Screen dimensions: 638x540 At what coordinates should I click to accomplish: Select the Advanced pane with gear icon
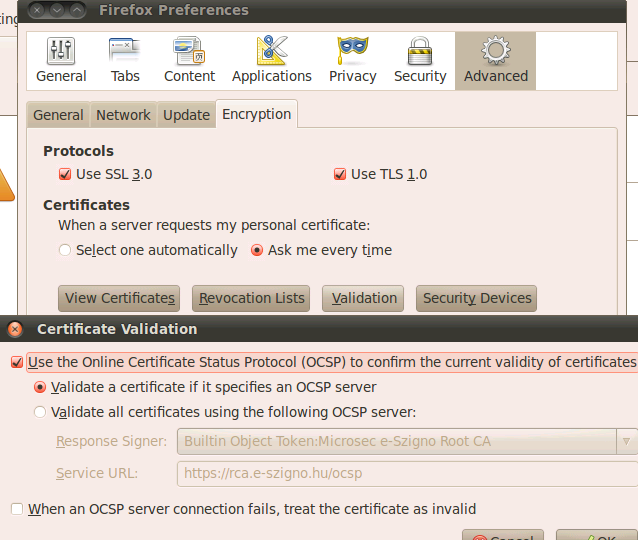496,60
